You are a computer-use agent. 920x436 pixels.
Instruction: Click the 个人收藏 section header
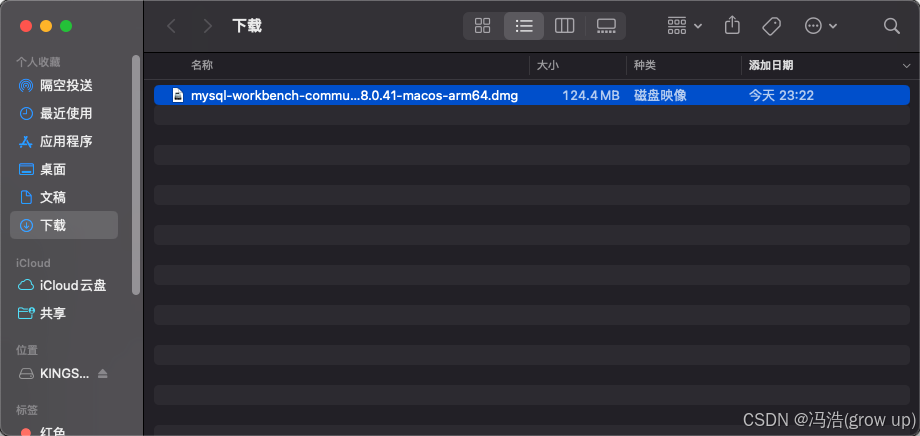point(38,62)
